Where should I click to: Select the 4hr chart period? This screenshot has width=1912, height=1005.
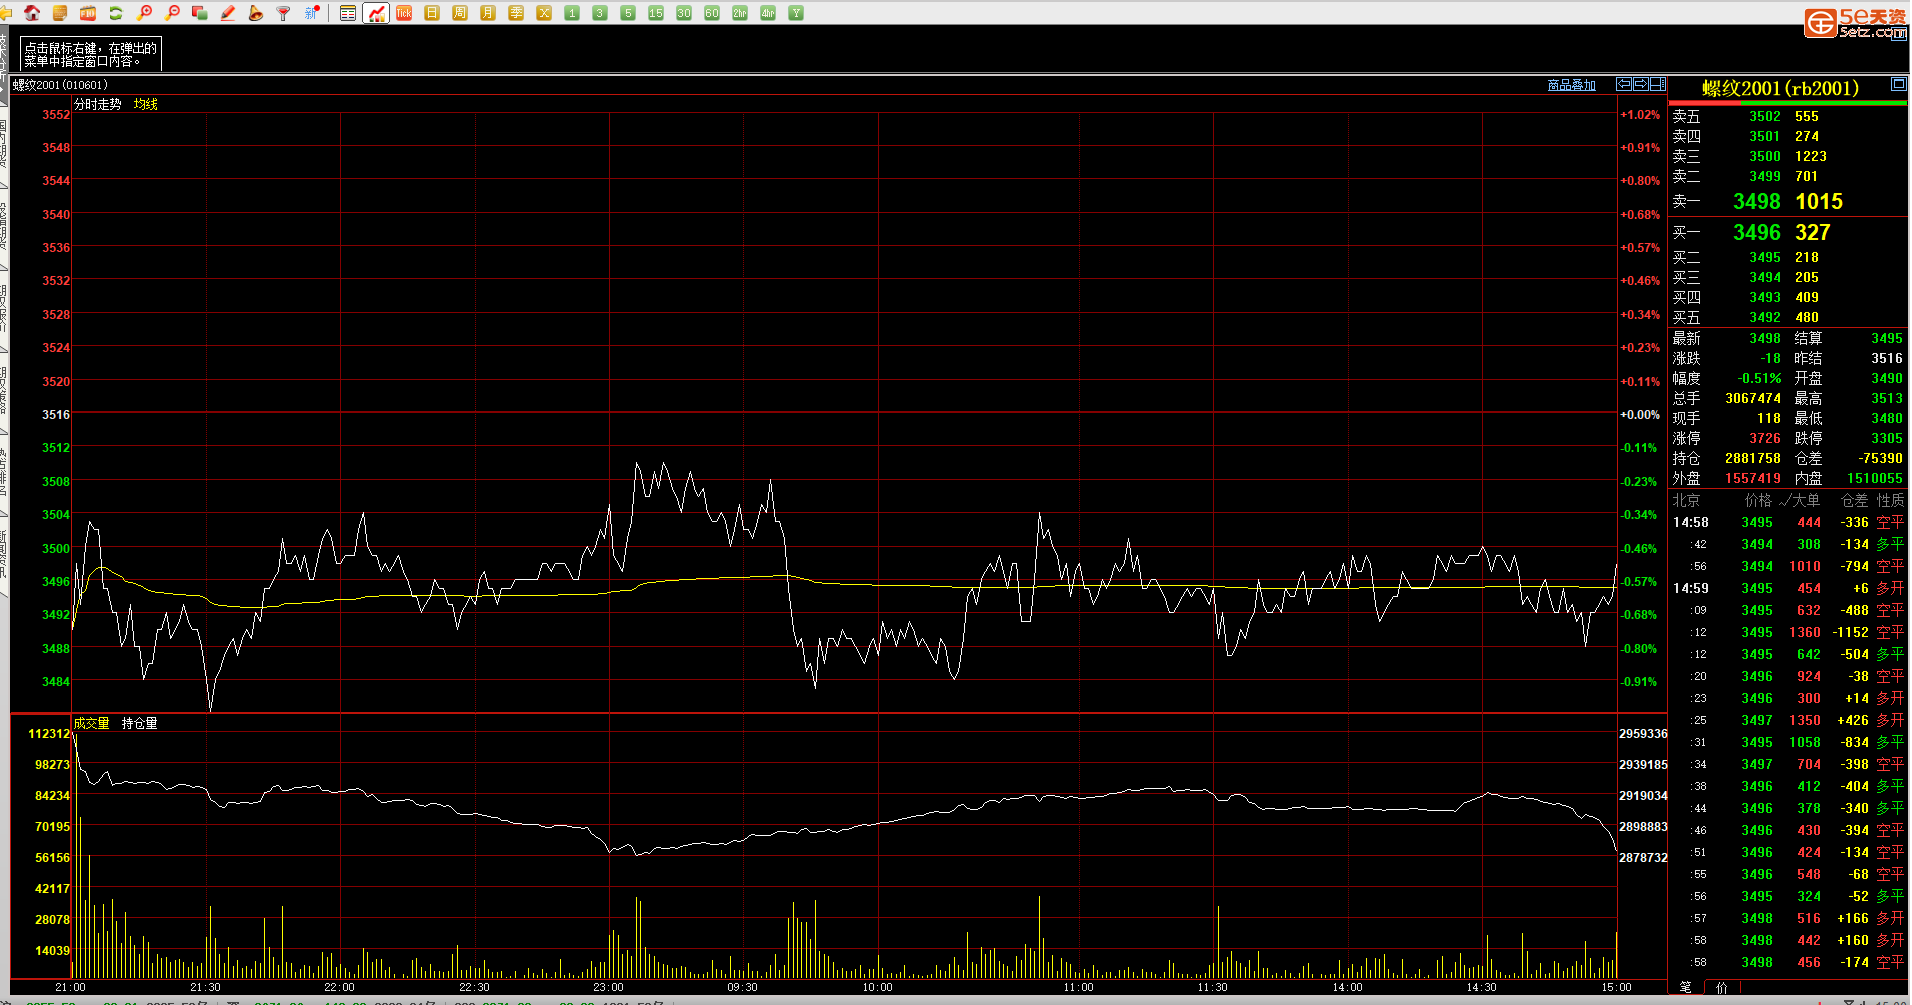tap(768, 13)
